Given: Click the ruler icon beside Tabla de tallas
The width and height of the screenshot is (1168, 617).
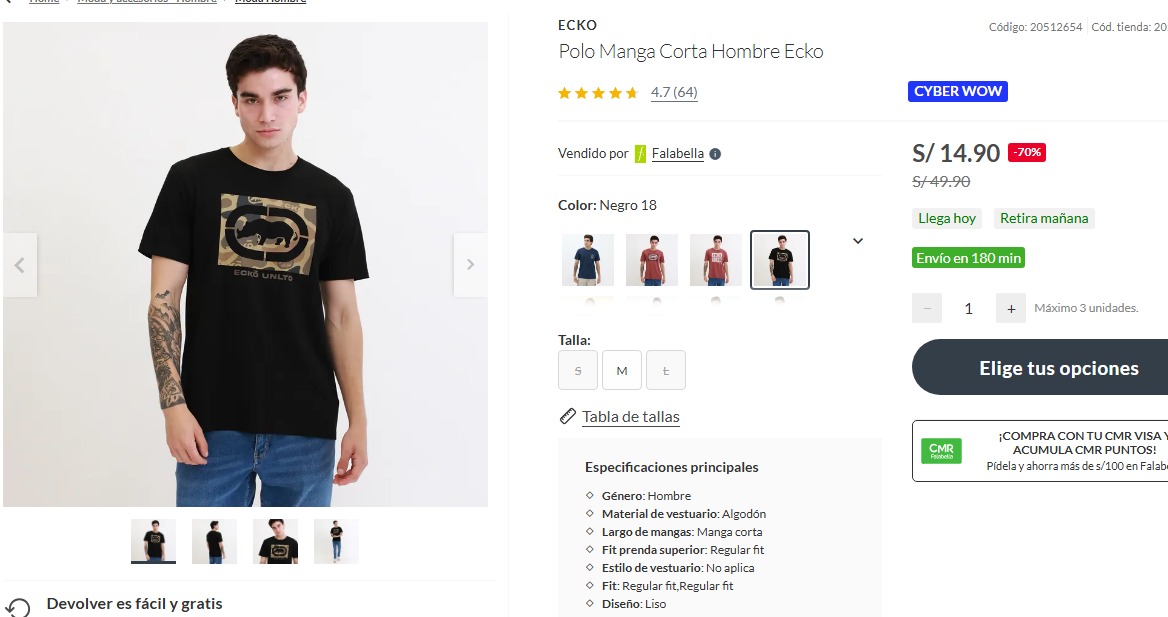Looking at the screenshot, I should coord(568,416).
